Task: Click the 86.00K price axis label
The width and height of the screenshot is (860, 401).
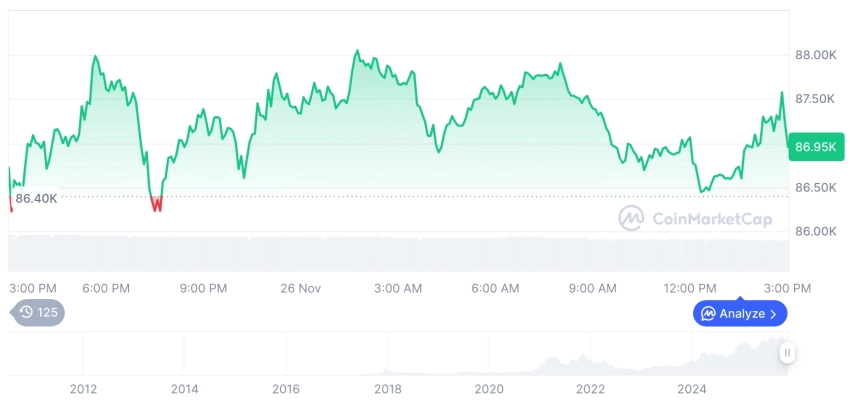Action: (816, 231)
